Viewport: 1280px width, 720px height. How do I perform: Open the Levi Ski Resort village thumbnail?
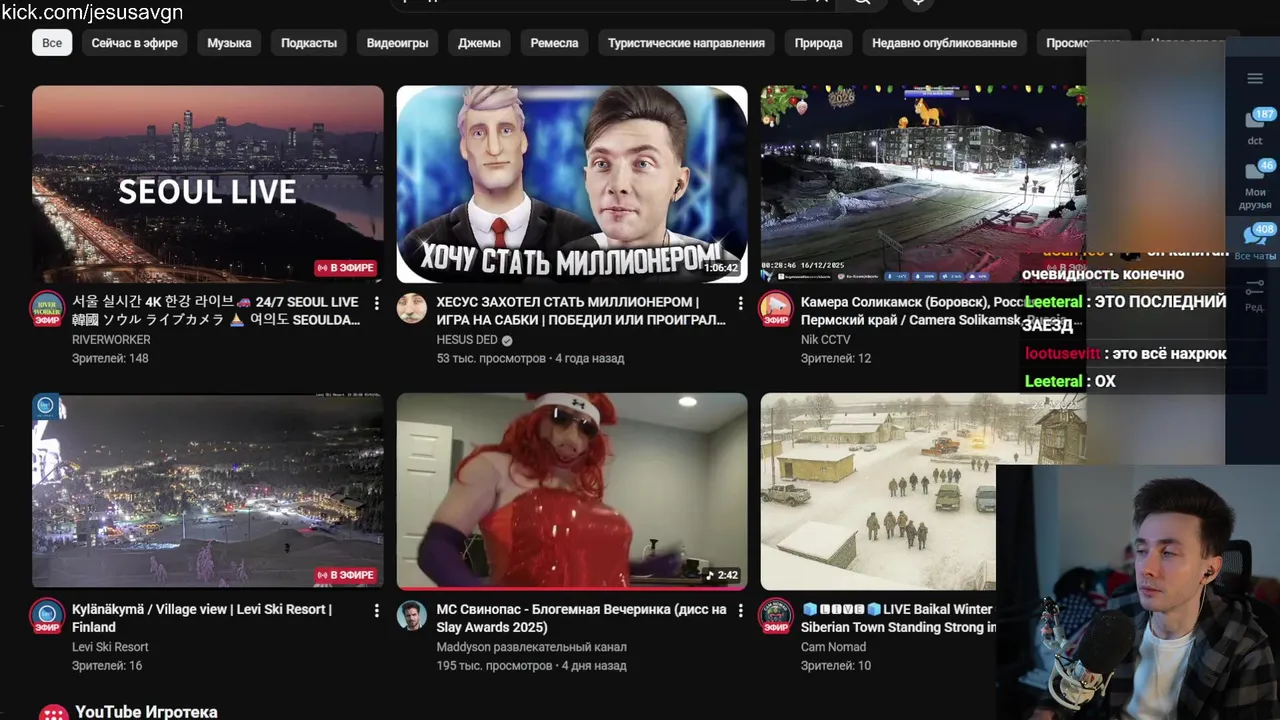coord(208,490)
